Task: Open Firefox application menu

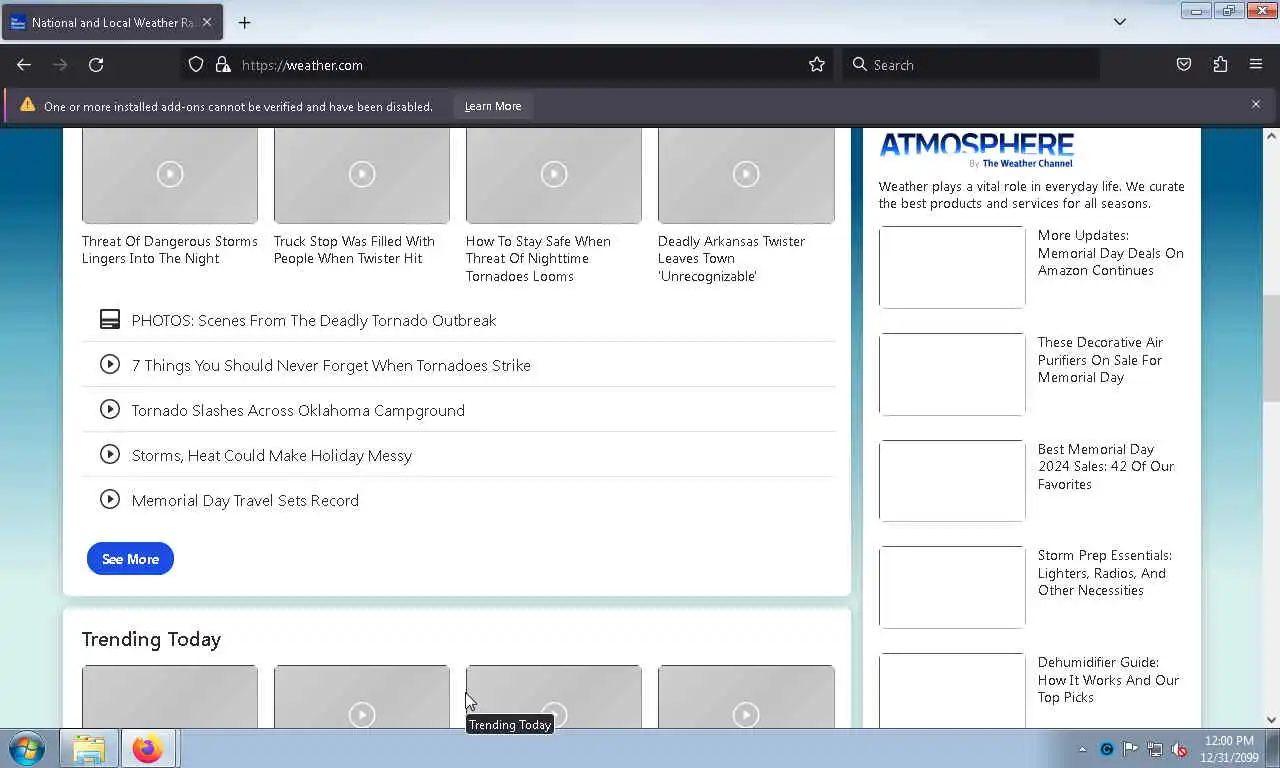Action: click(1256, 65)
